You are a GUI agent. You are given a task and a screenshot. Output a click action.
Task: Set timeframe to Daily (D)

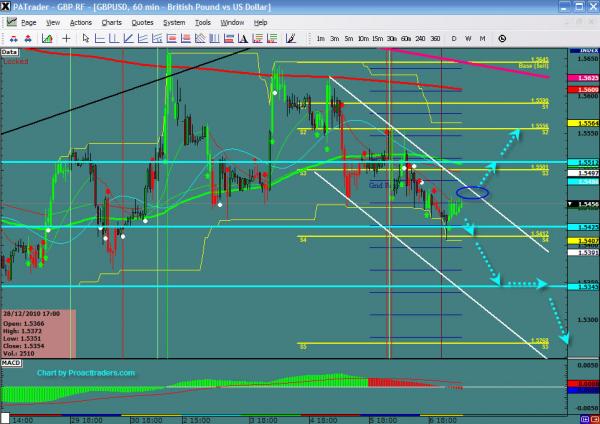click(x=453, y=38)
